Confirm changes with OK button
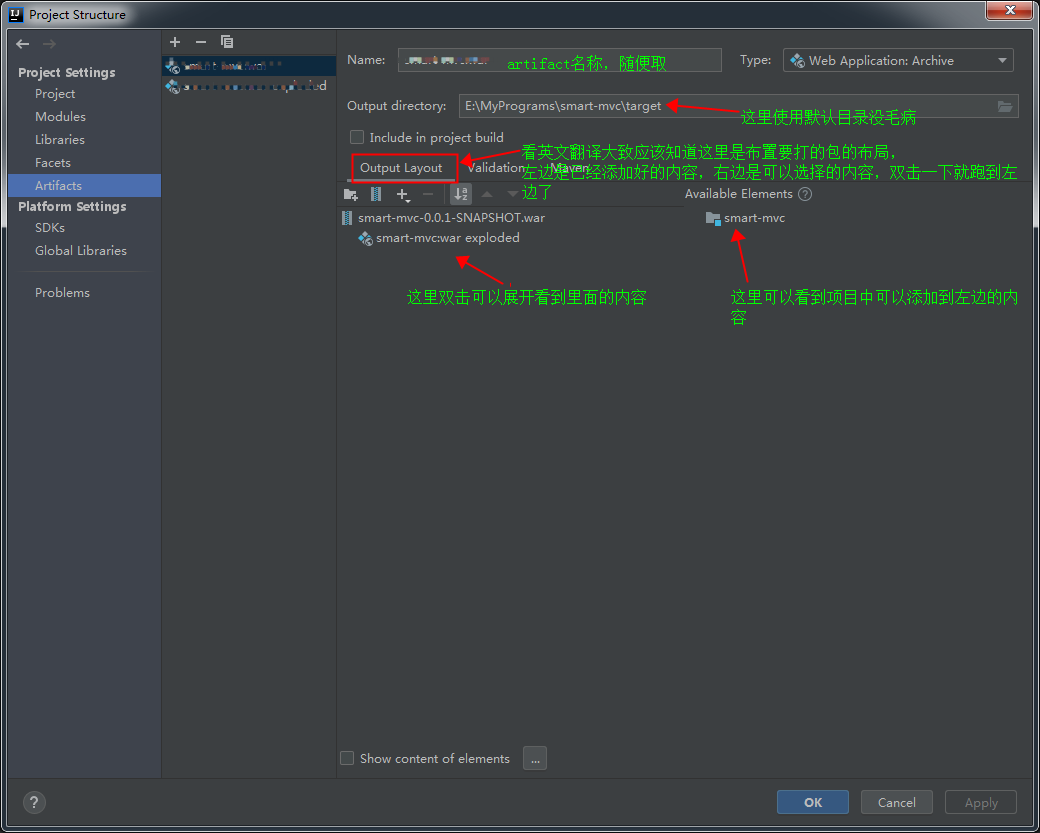Image resolution: width=1040 pixels, height=833 pixels. (x=812, y=801)
